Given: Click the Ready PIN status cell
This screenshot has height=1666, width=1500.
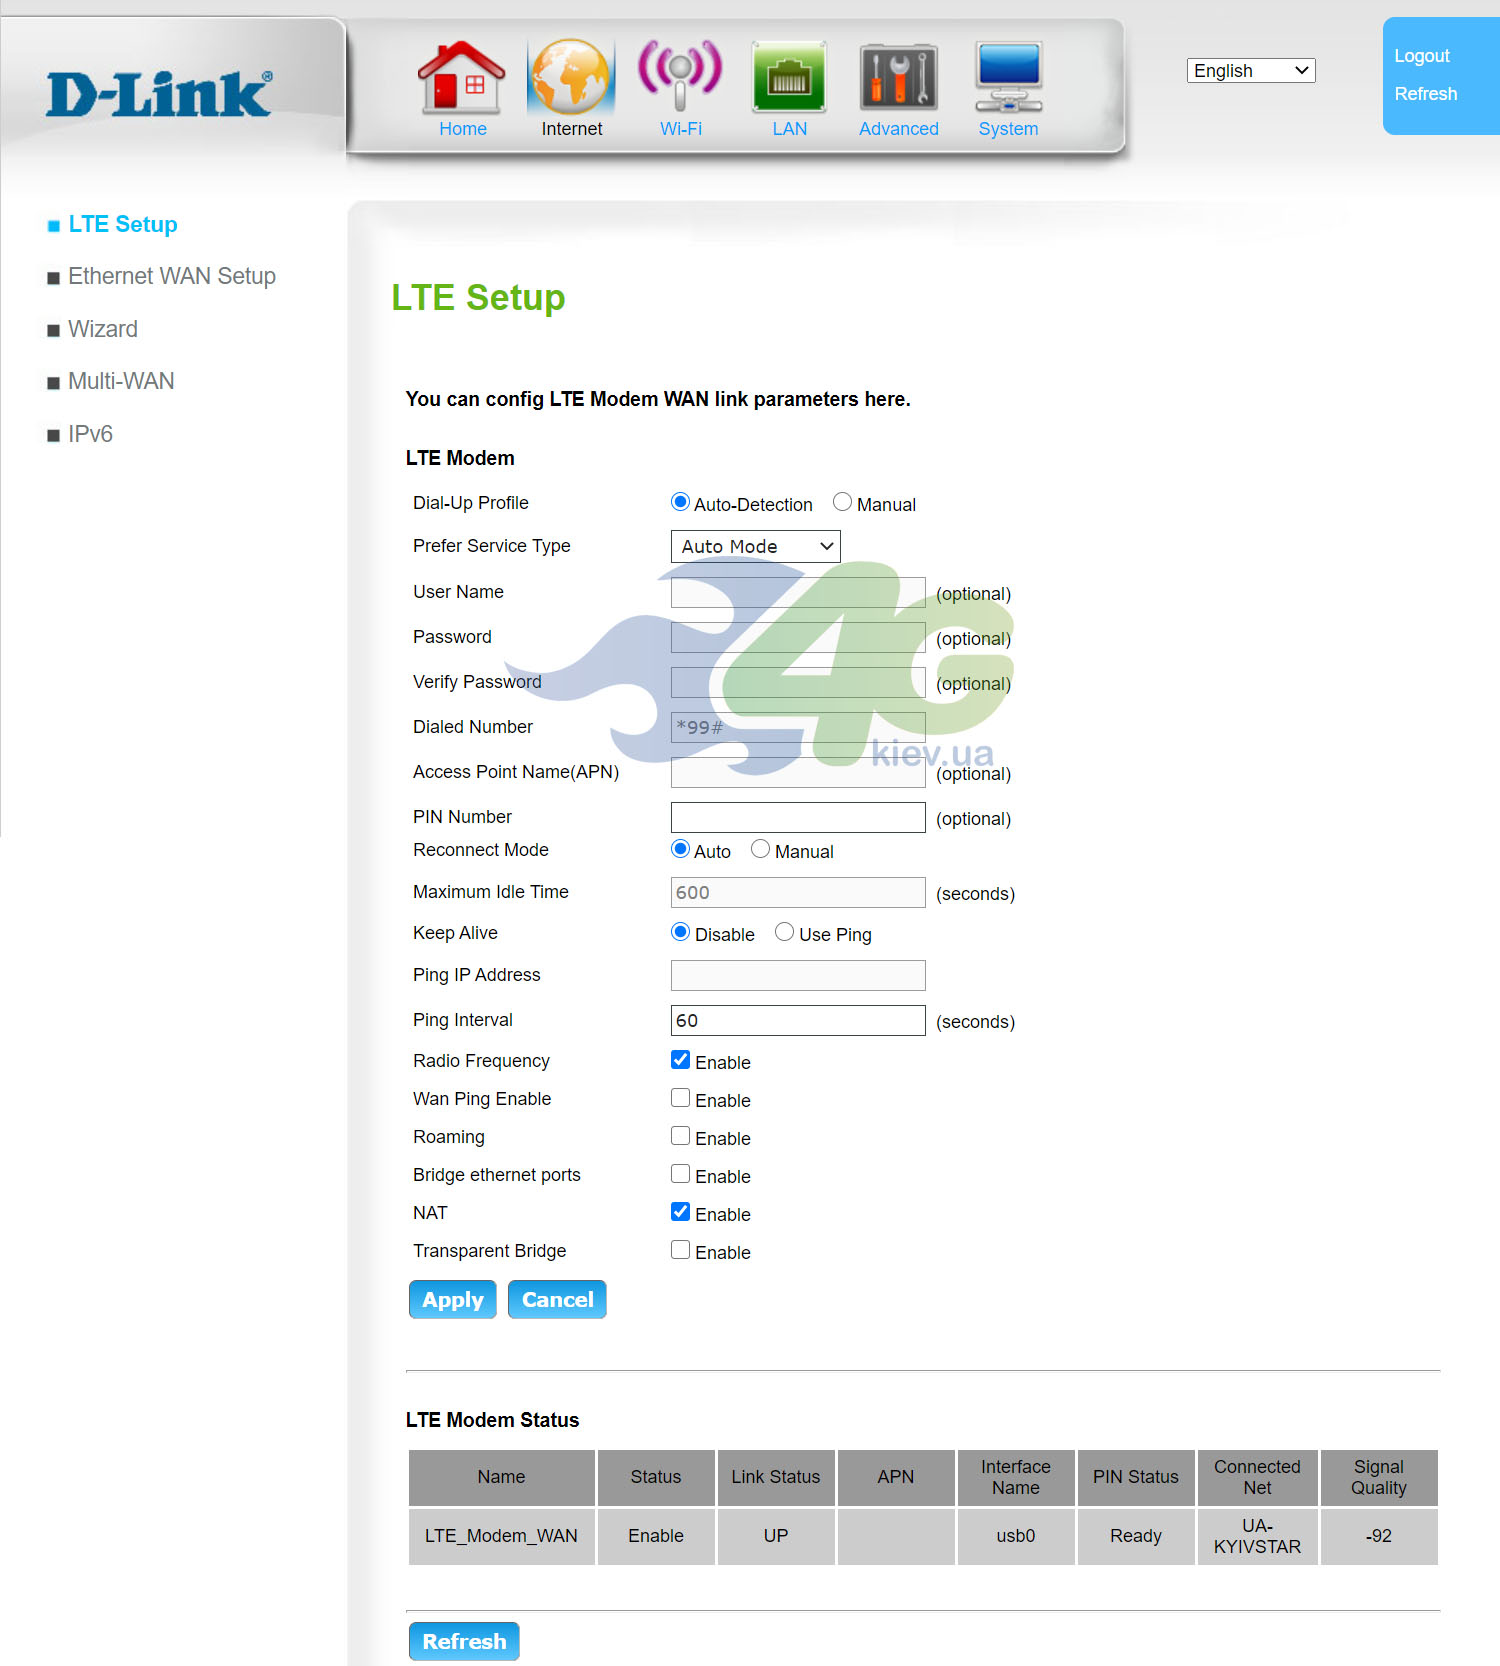Looking at the screenshot, I should click(1136, 1536).
